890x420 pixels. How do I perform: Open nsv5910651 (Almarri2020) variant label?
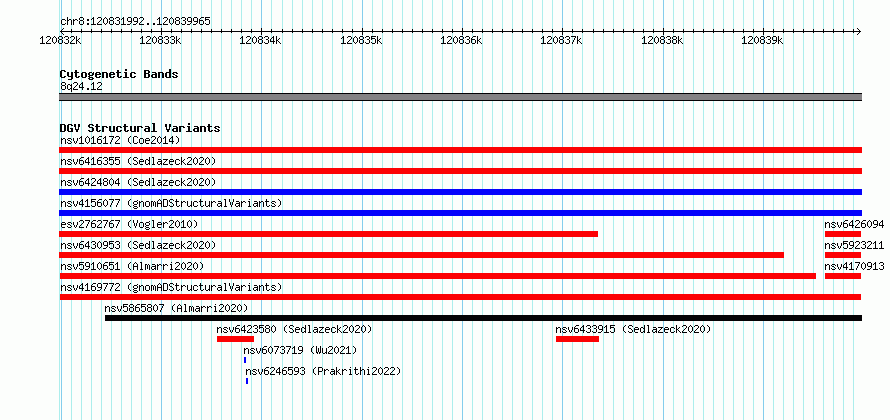pyautogui.click(x=132, y=266)
